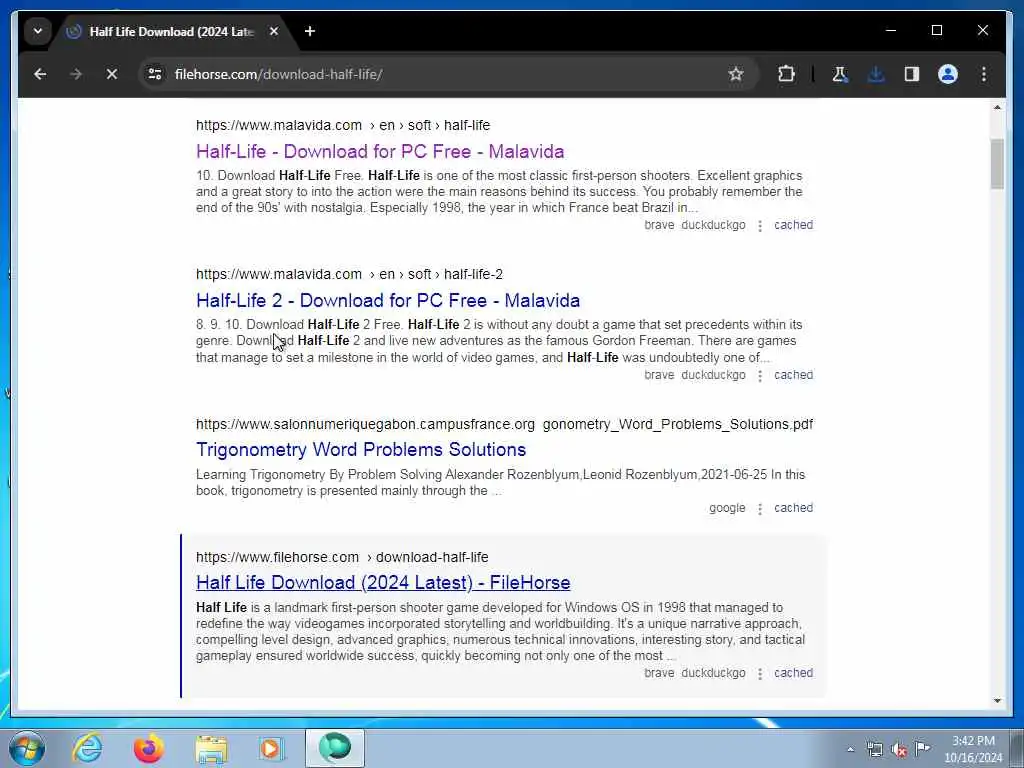
Task: Click malavida.com half-life URL breadcrumb
Action: click(x=343, y=125)
